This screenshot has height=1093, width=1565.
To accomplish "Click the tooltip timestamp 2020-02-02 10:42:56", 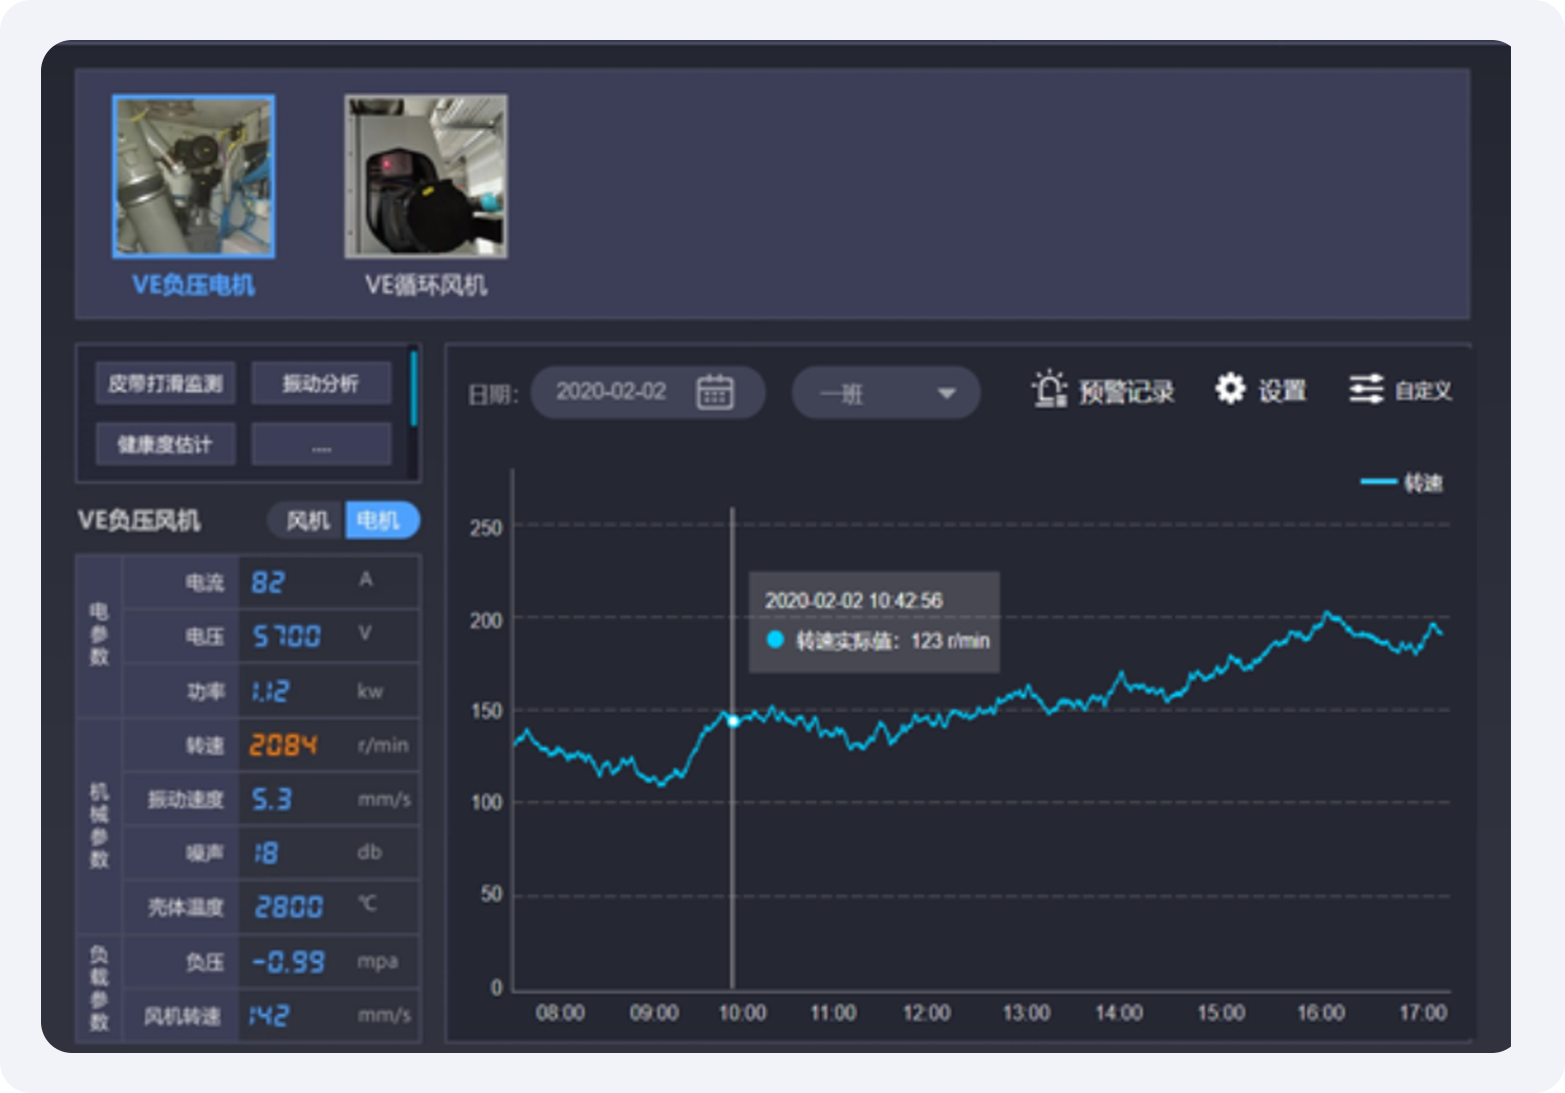I will pos(853,600).
